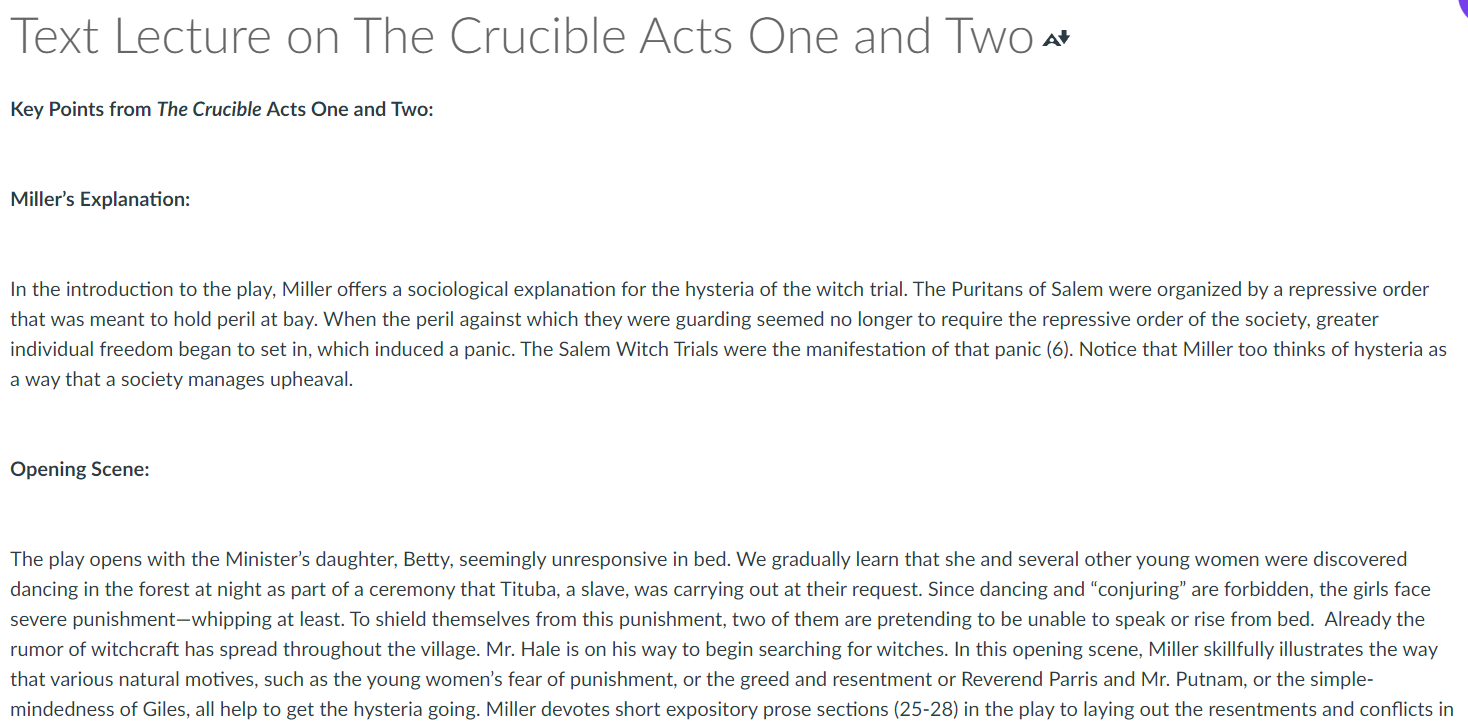Select the 'Miller's Explanation:' heading
The width and height of the screenshot is (1468, 728).
pos(100,199)
